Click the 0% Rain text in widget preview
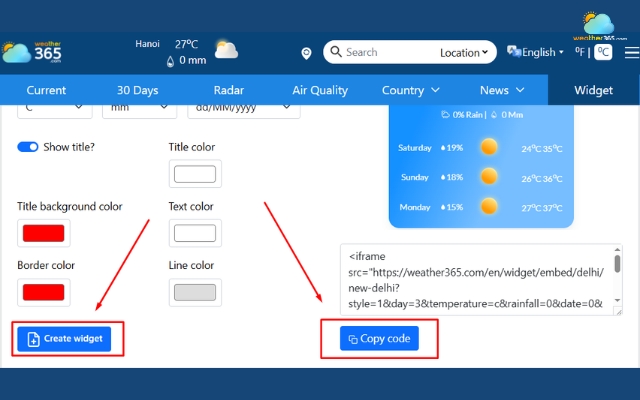The height and width of the screenshot is (400, 640). [x=467, y=115]
